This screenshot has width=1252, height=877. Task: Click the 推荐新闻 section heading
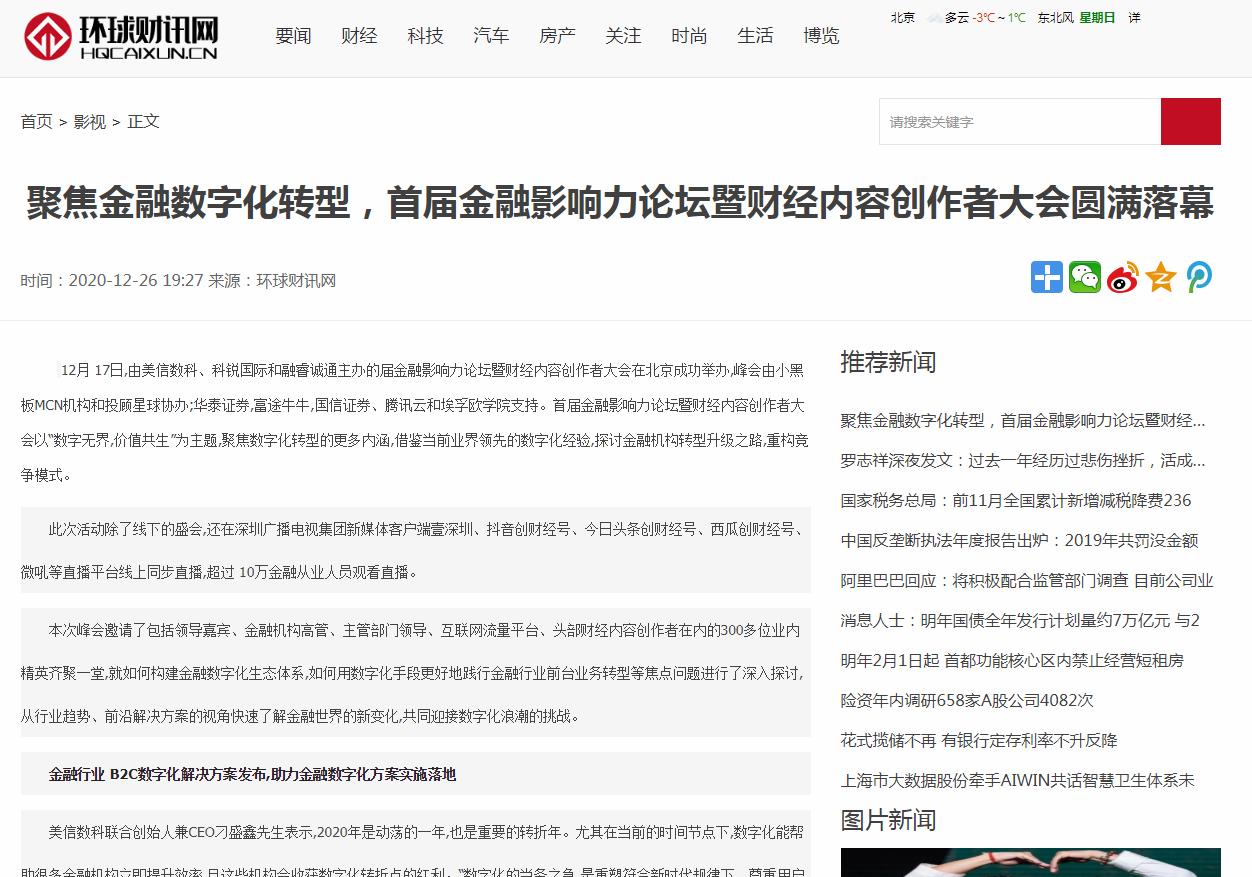tap(888, 362)
